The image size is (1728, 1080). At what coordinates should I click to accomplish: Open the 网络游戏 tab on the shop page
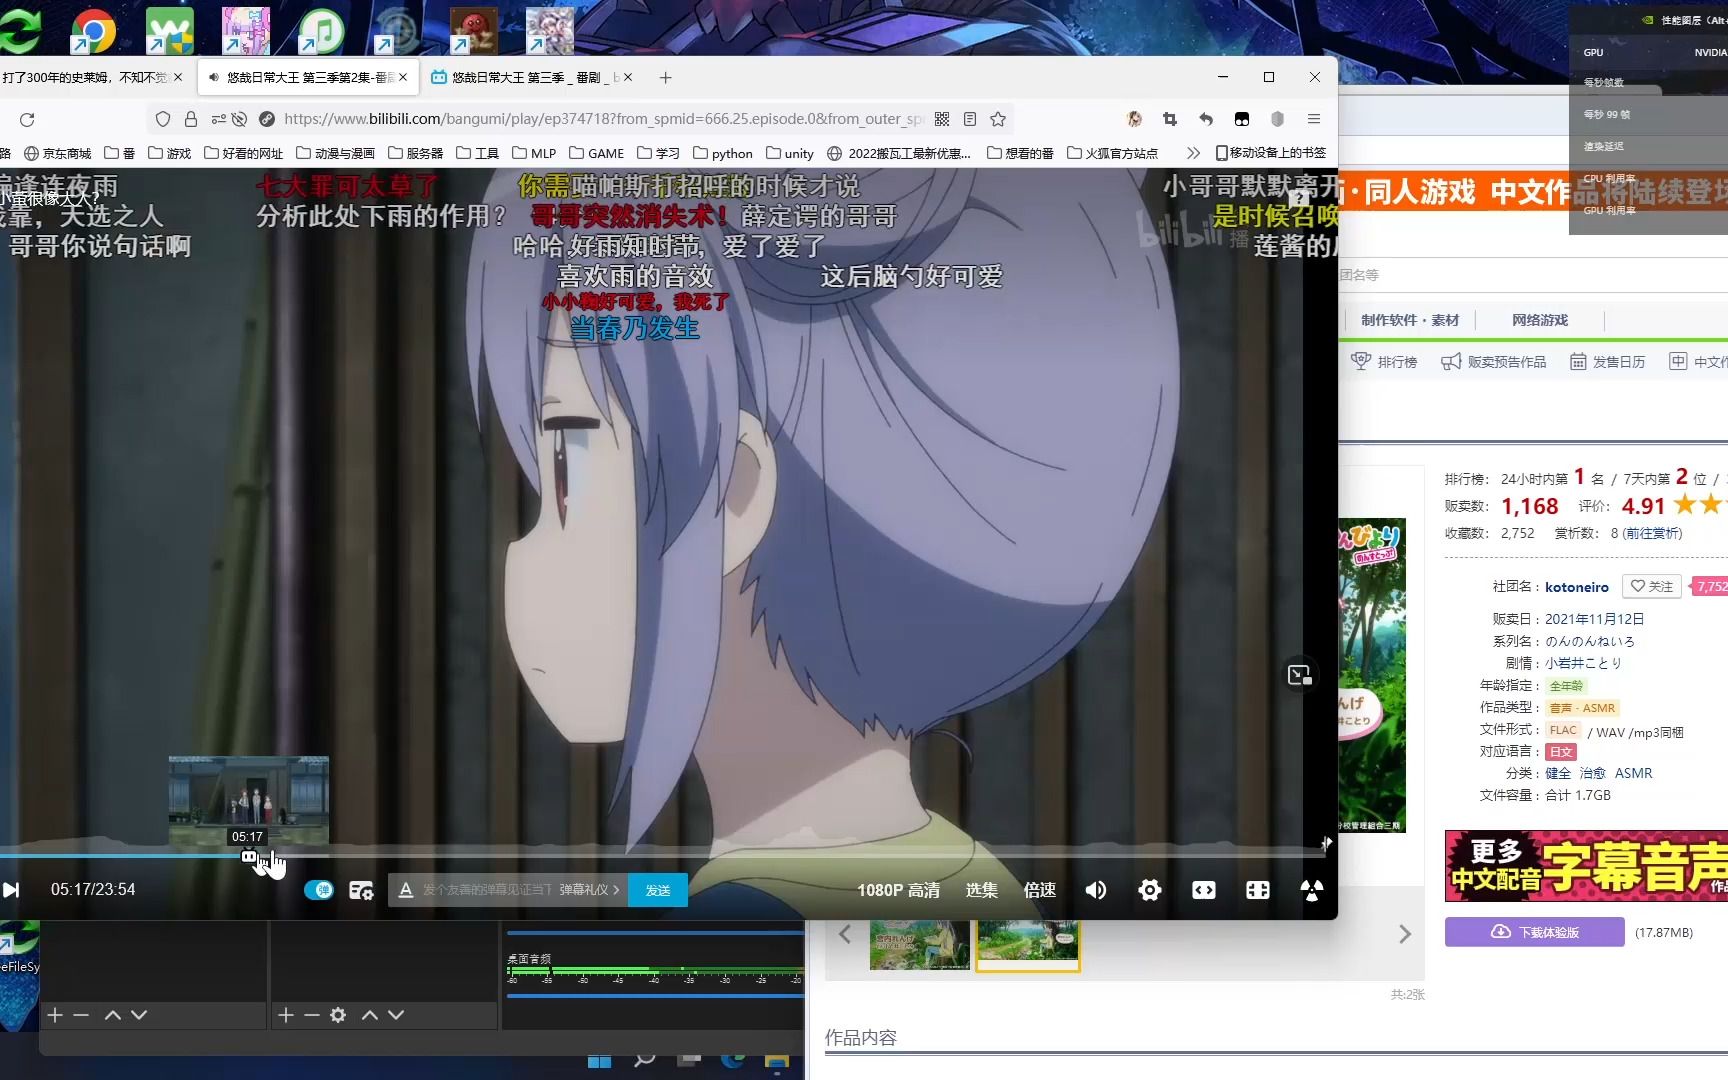click(x=1540, y=320)
